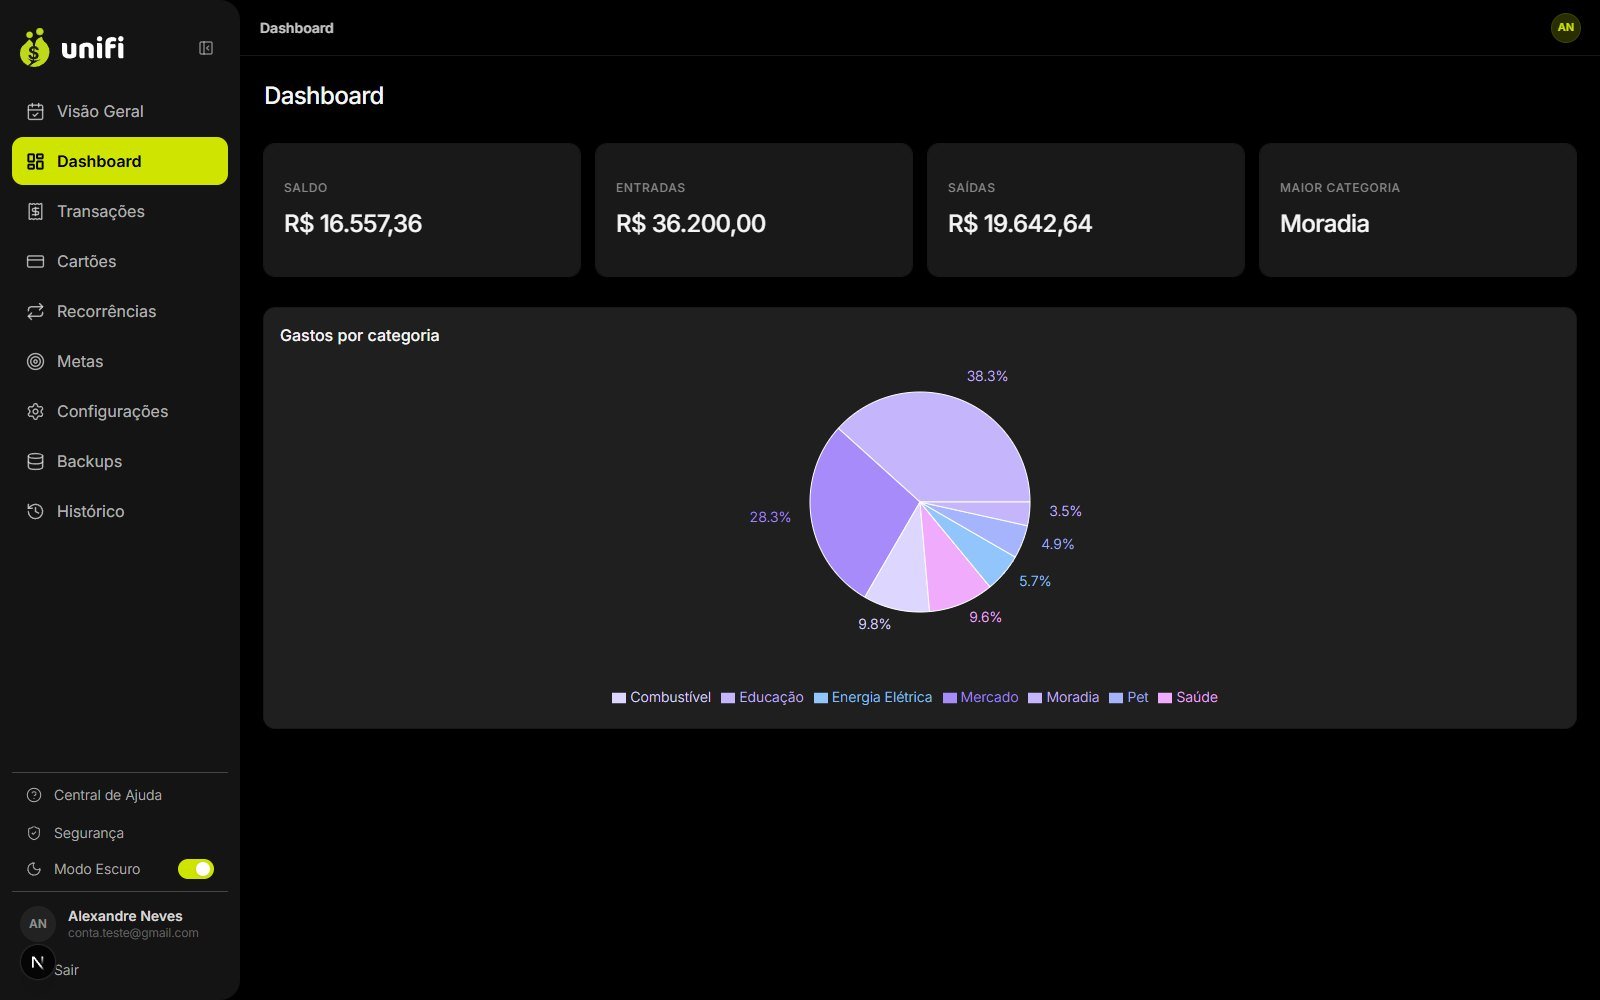Click the conta.teste@gmail.com email text
This screenshot has width=1600, height=1000.
[x=133, y=933]
